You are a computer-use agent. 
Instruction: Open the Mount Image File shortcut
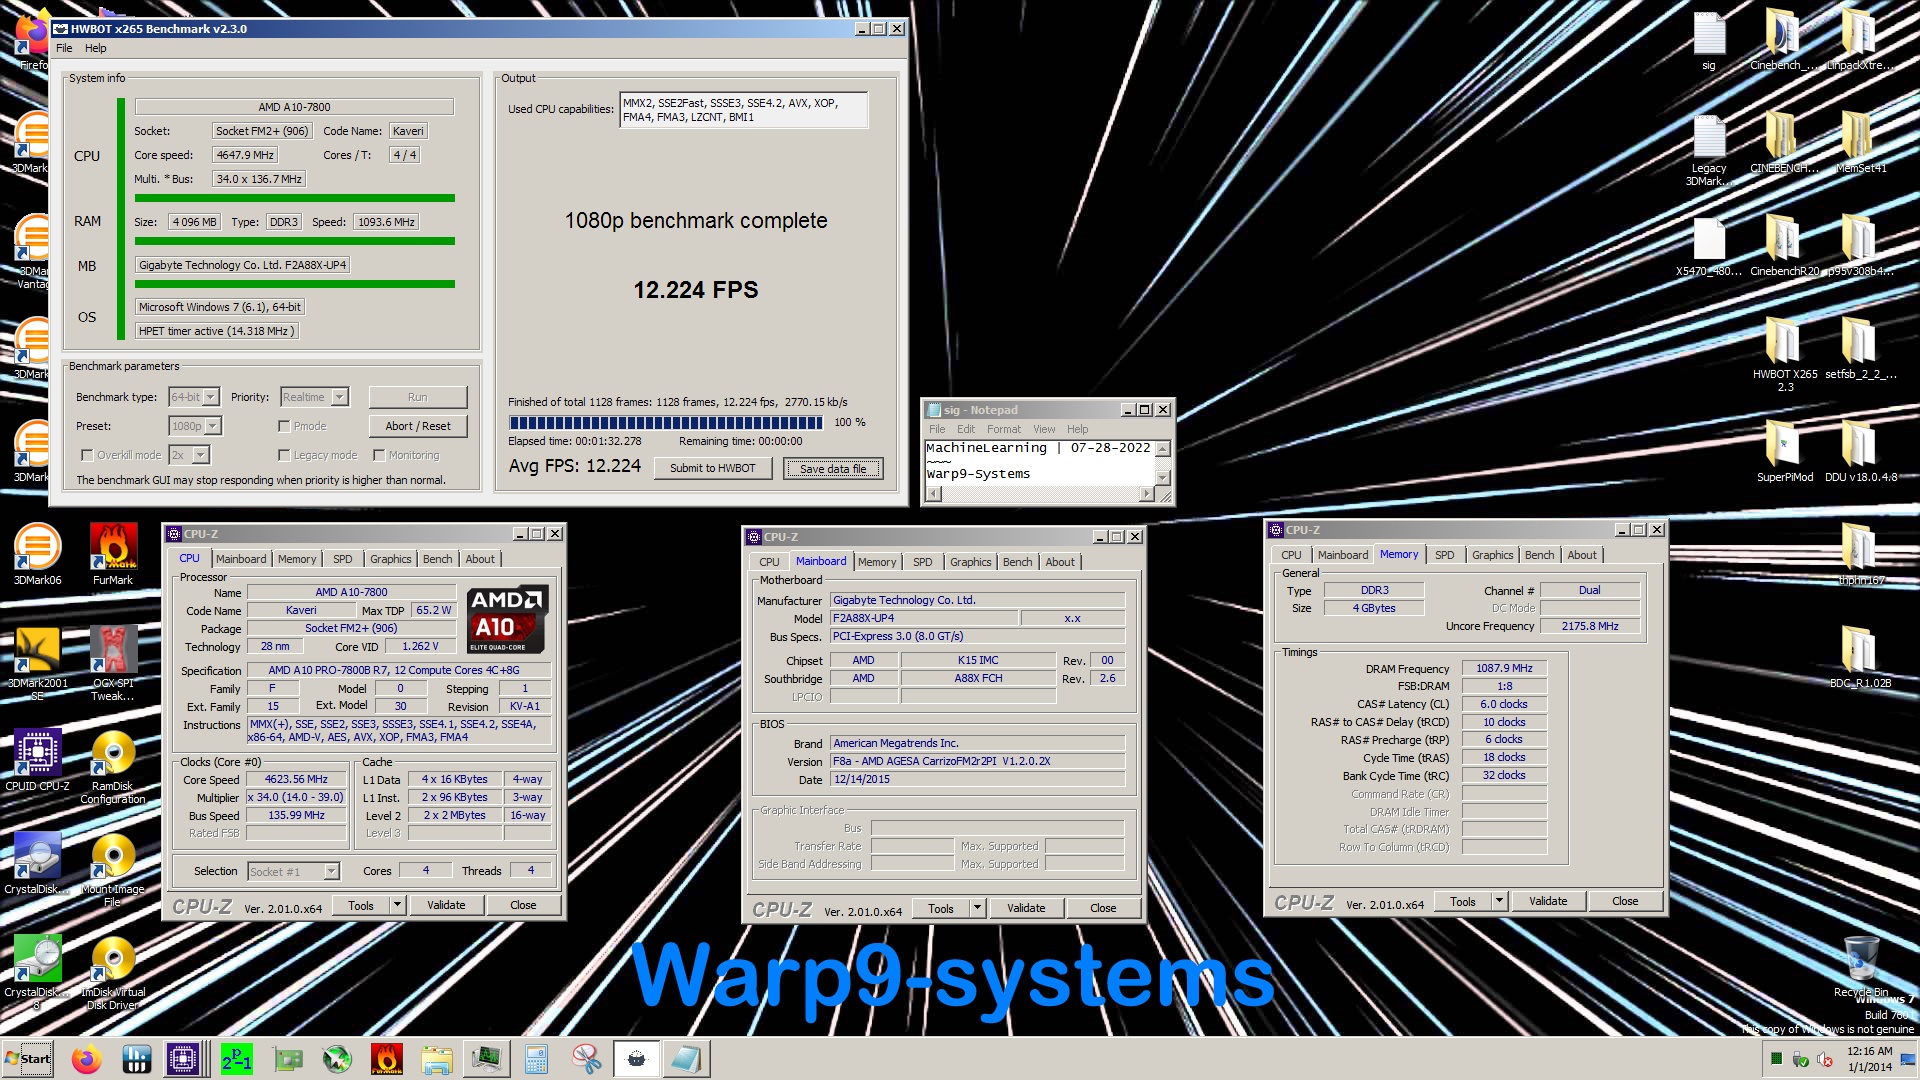click(x=113, y=869)
